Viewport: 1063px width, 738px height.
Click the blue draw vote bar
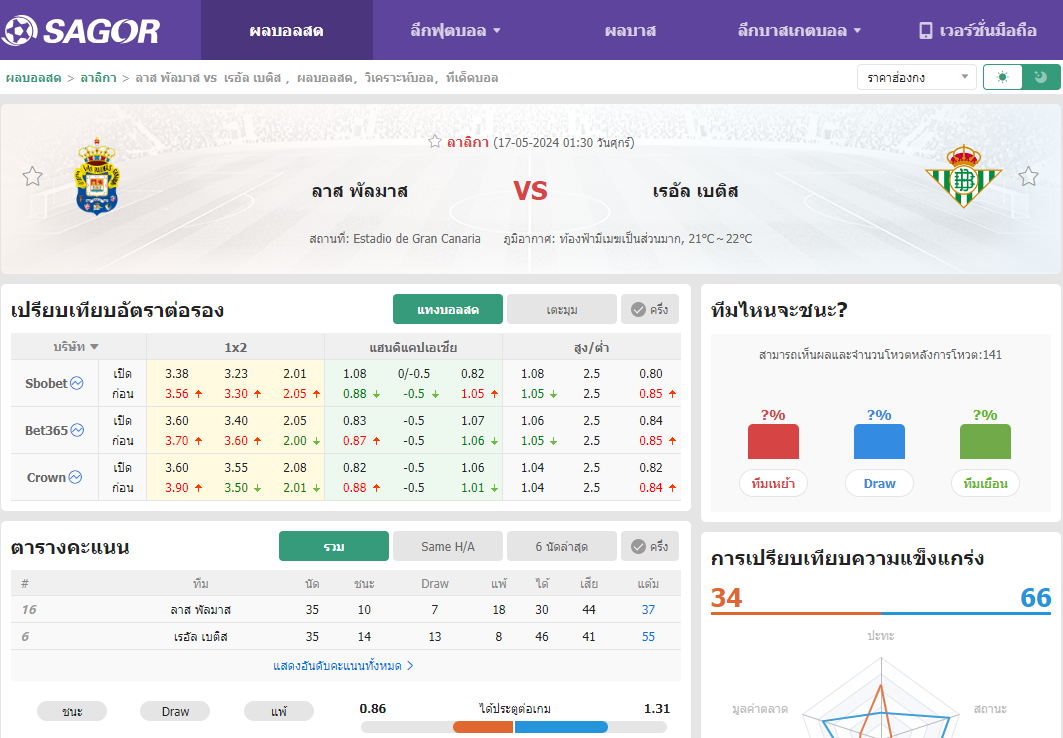click(879, 442)
